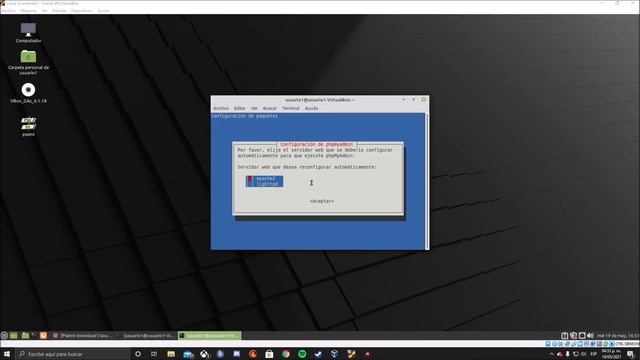Viewport: 640px width, 360px height.
Task: Open Cortana circle icon on taskbar
Action: tap(138, 354)
